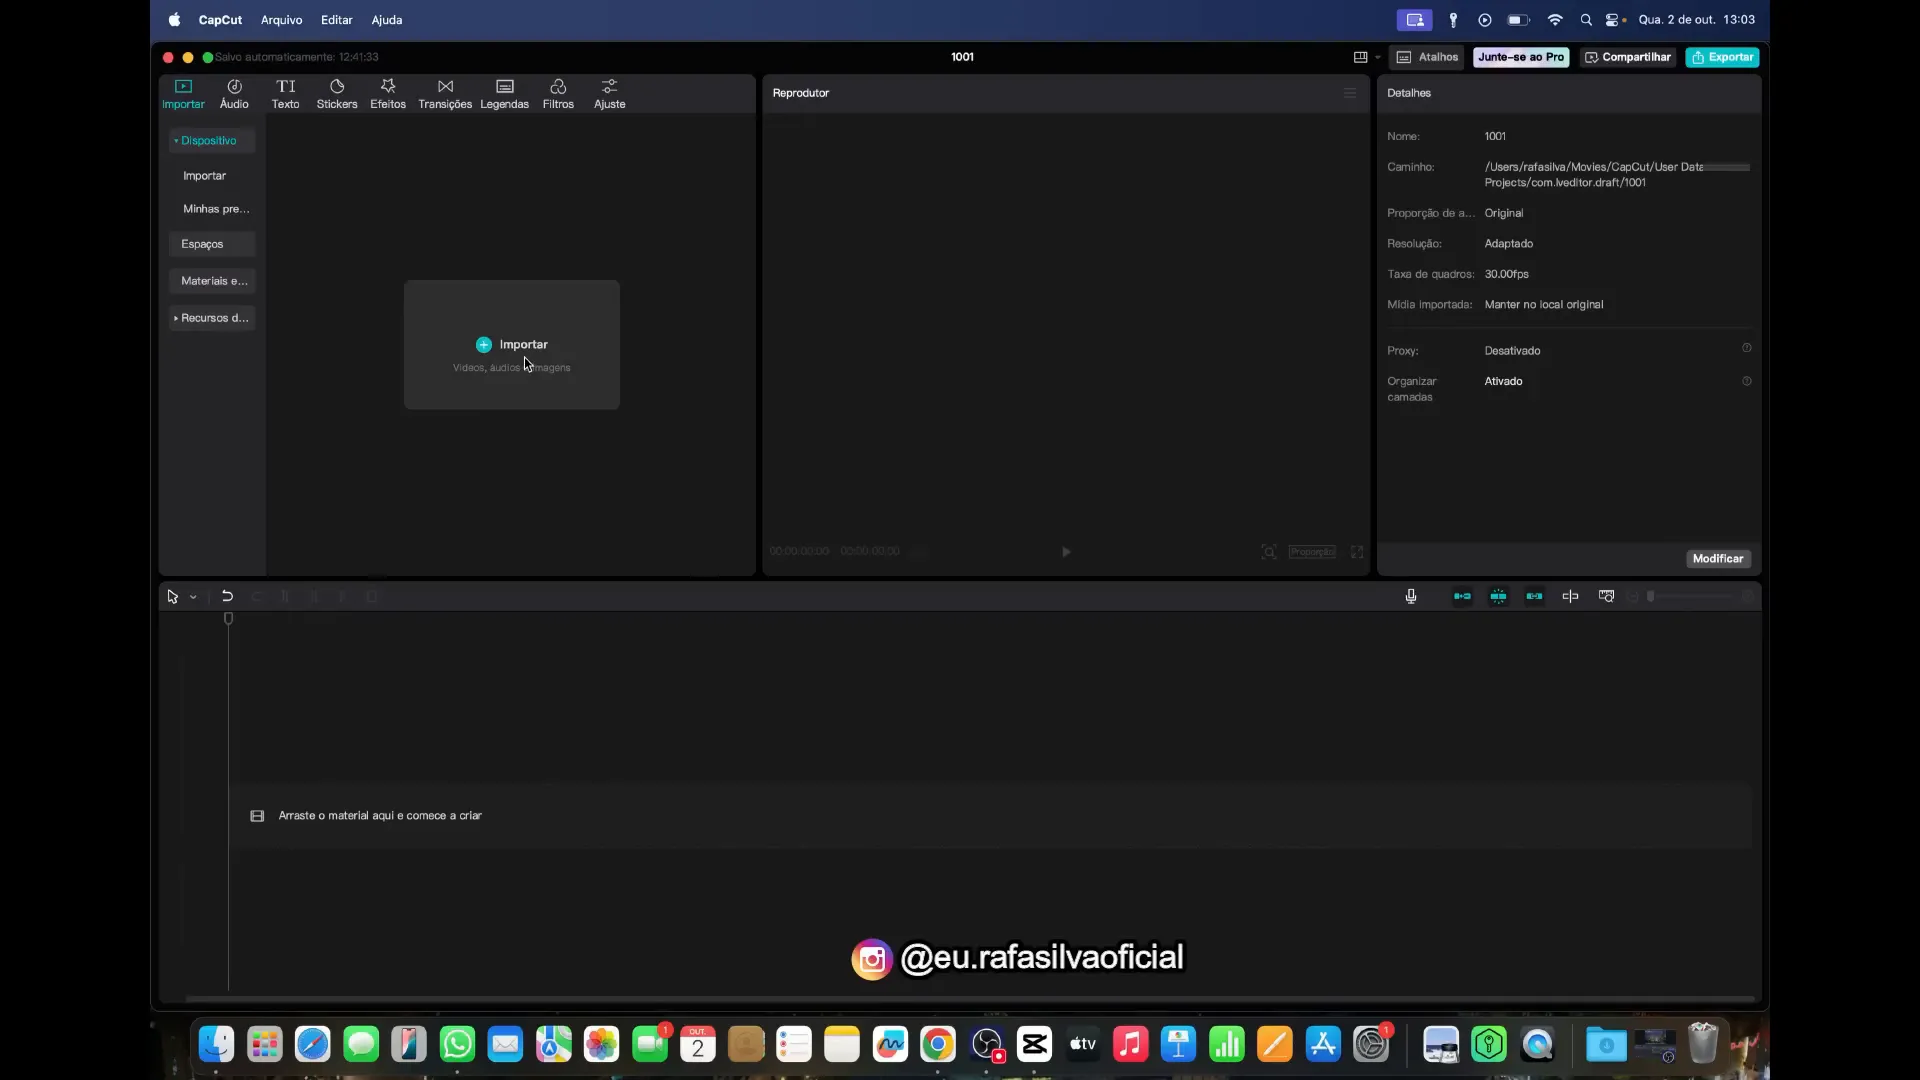Select Minhas pre... in the sidebar
The height and width of the screenshot is (1080, 1920).
click(216, 209)
